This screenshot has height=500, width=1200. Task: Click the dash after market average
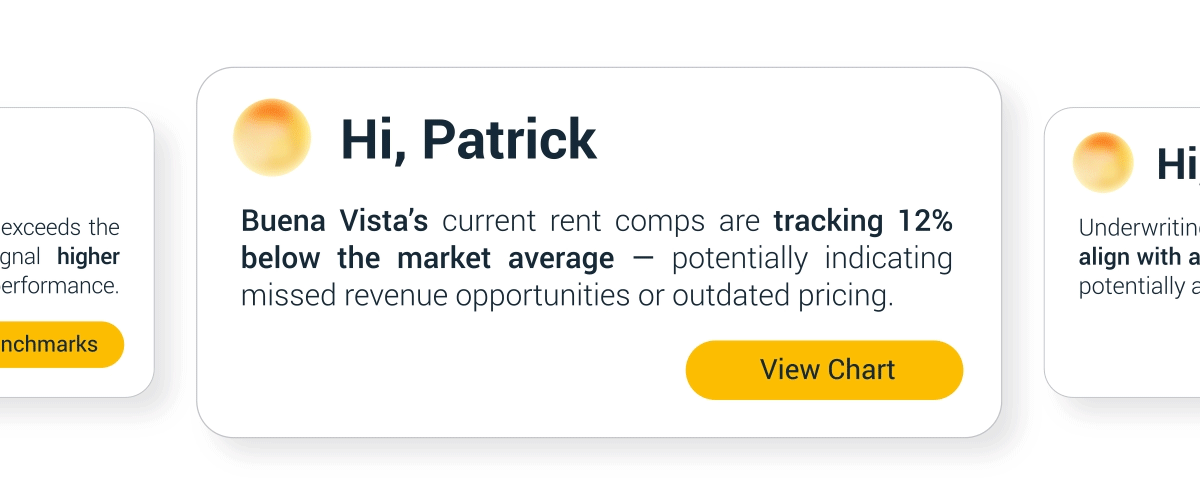point(643,259)
